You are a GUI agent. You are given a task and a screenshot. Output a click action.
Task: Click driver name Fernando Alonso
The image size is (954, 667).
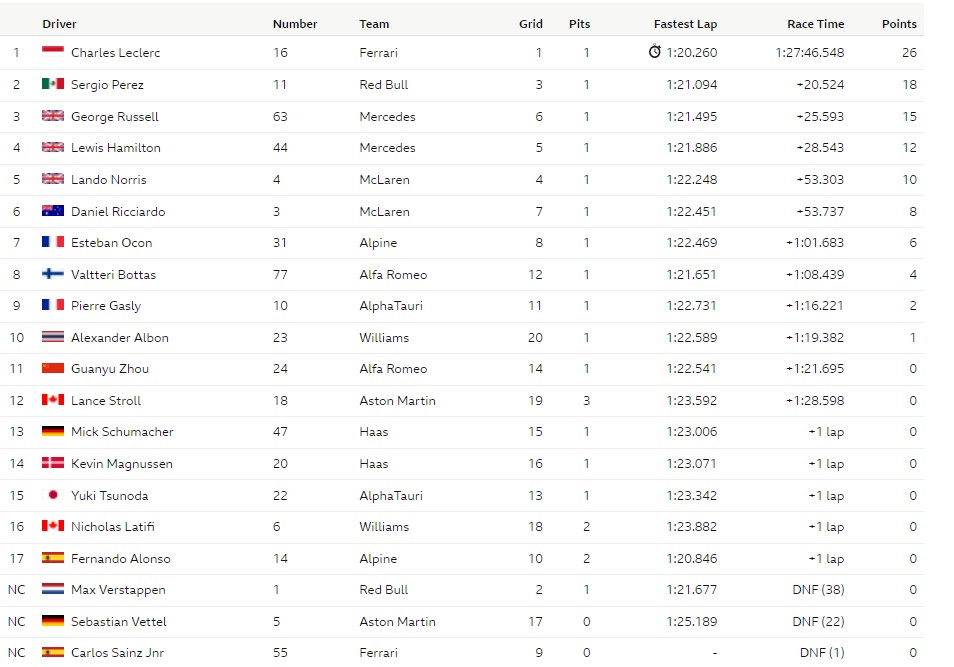120,559
